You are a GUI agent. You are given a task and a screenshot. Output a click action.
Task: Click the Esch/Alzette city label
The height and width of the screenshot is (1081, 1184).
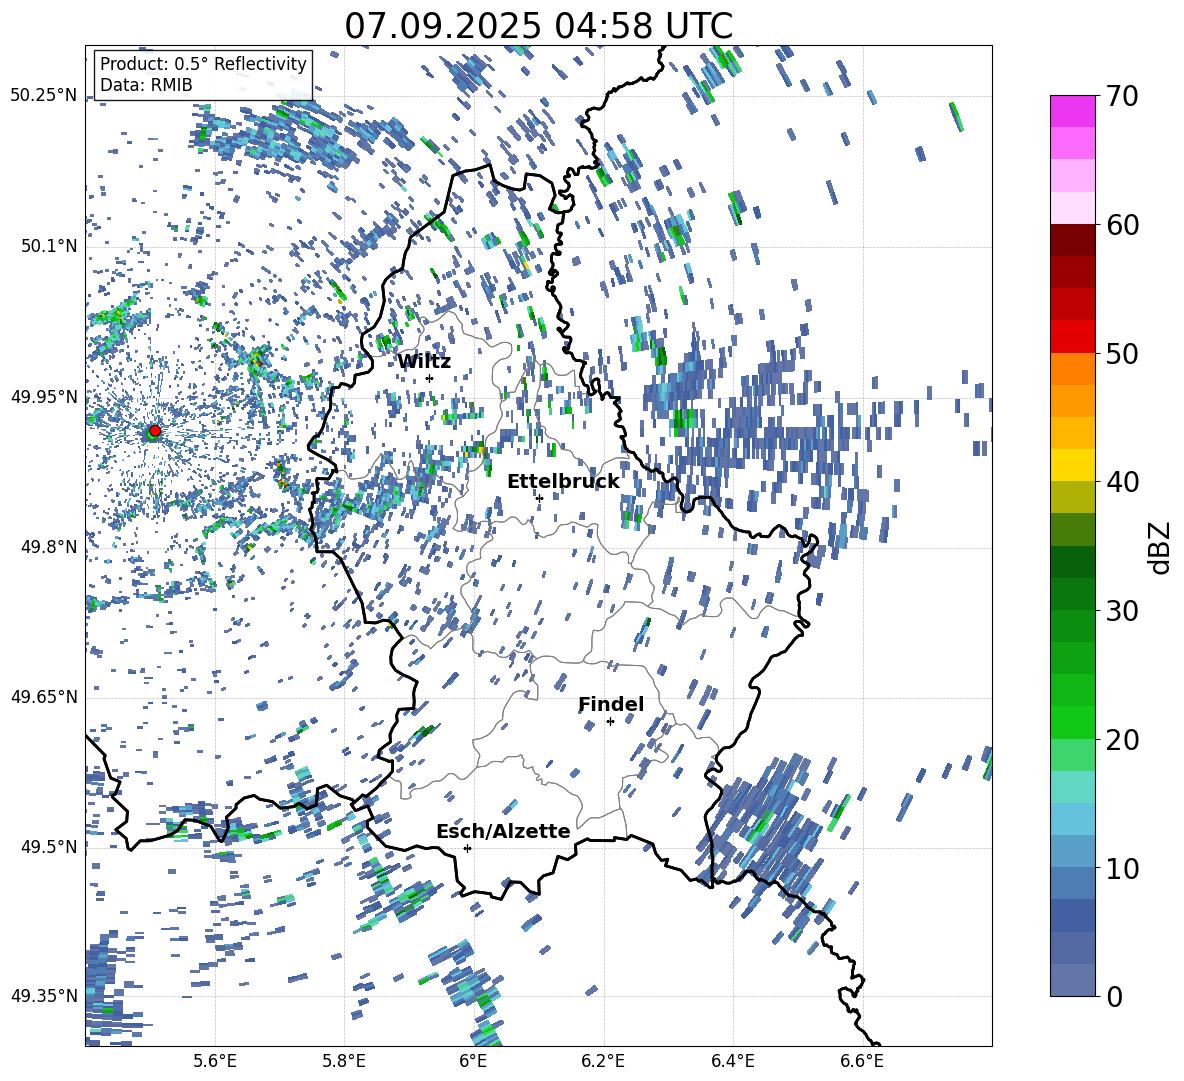pyautogui.click(x=503, y=831)
